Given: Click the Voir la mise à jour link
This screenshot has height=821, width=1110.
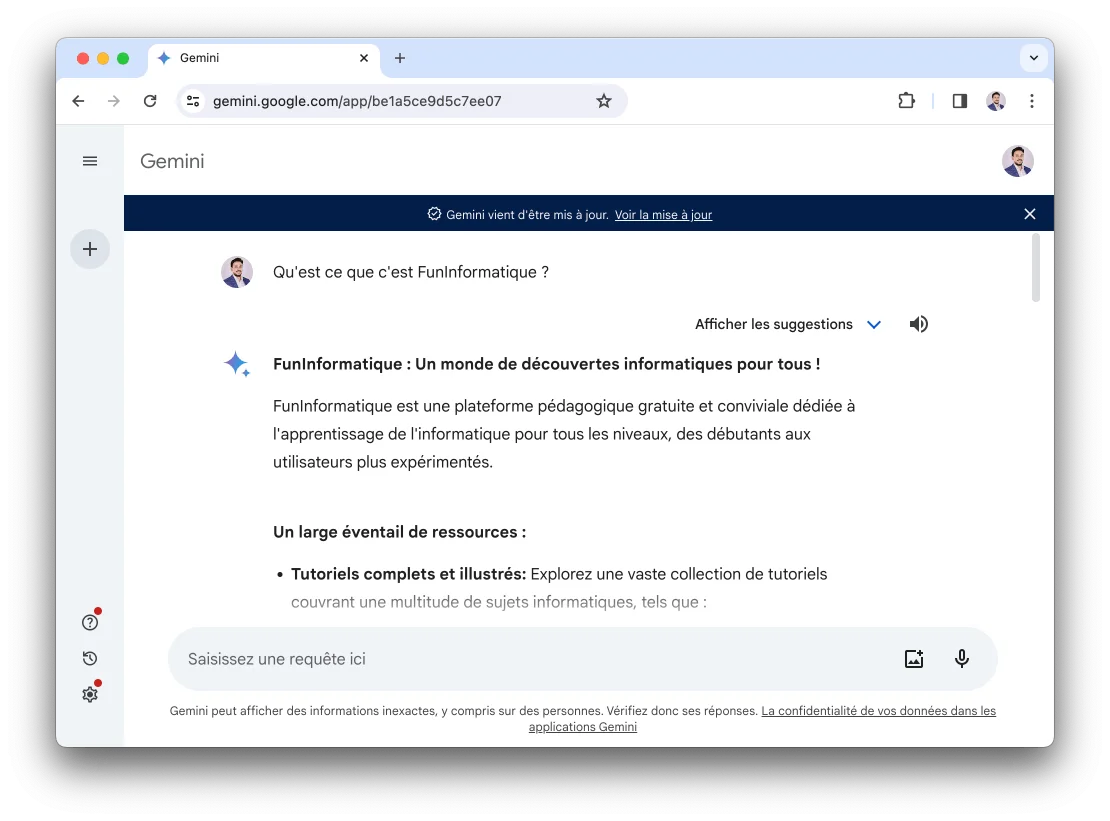Looking at the screenshot, I should coord(663,215).
